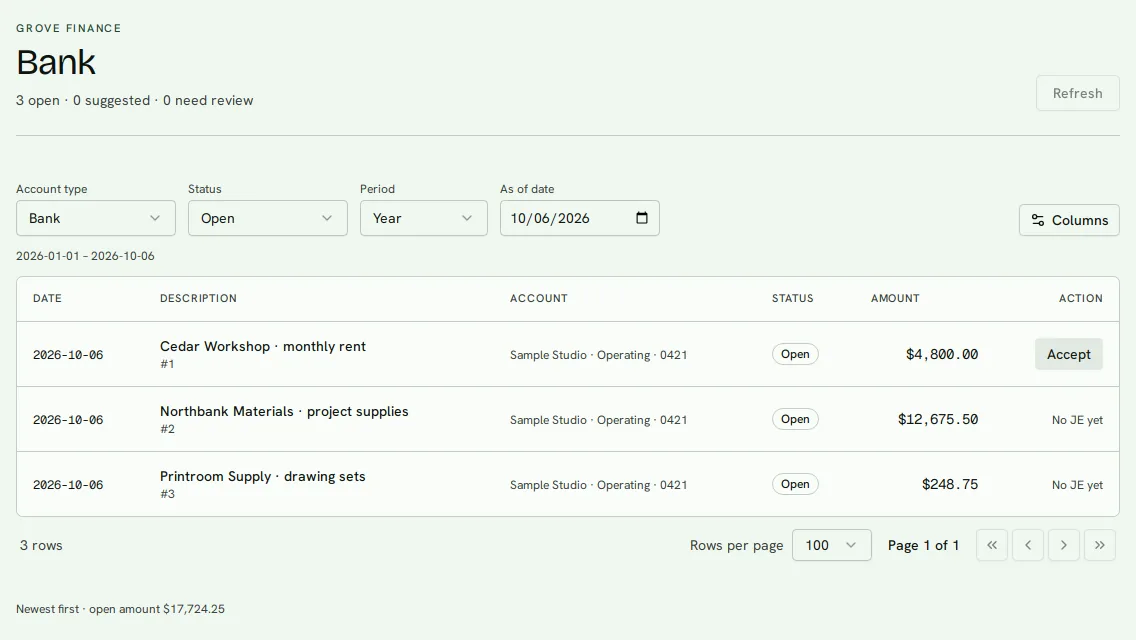Click the DESCRIPTION column header
This screenshot has height=640, width=1136.
[199, 298]
